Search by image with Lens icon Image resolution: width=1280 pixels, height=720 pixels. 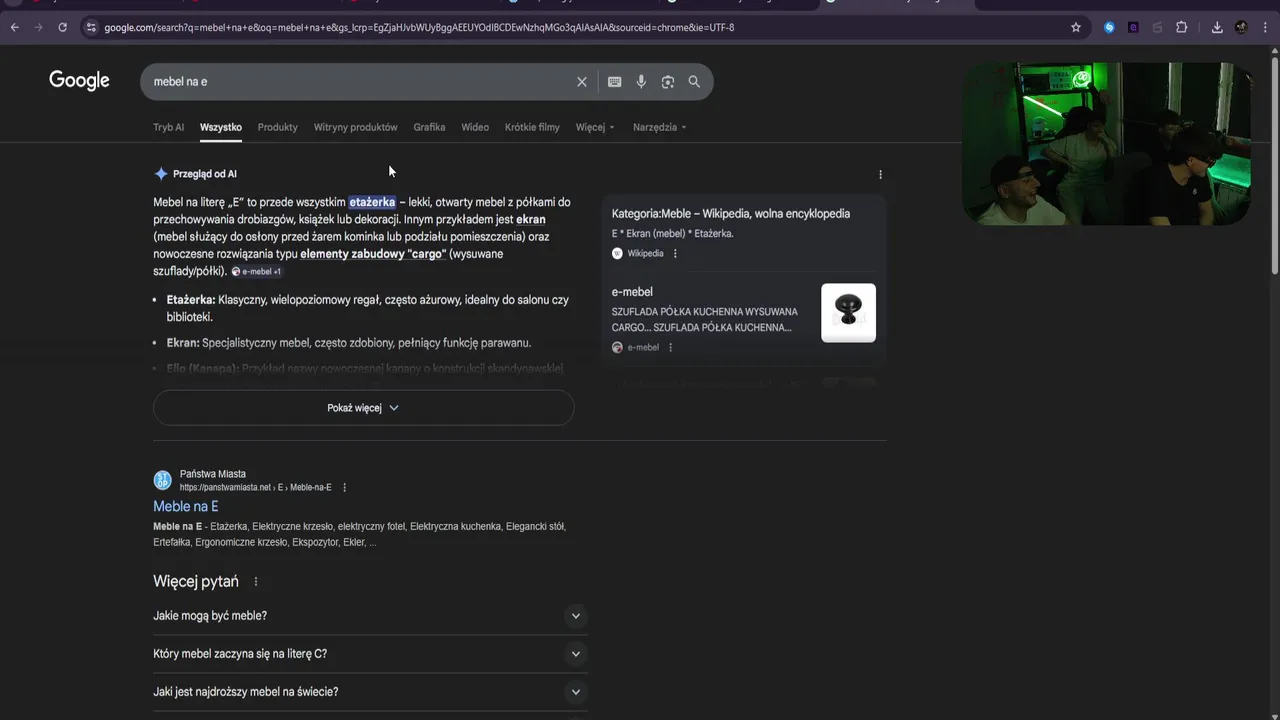[668, 82]
